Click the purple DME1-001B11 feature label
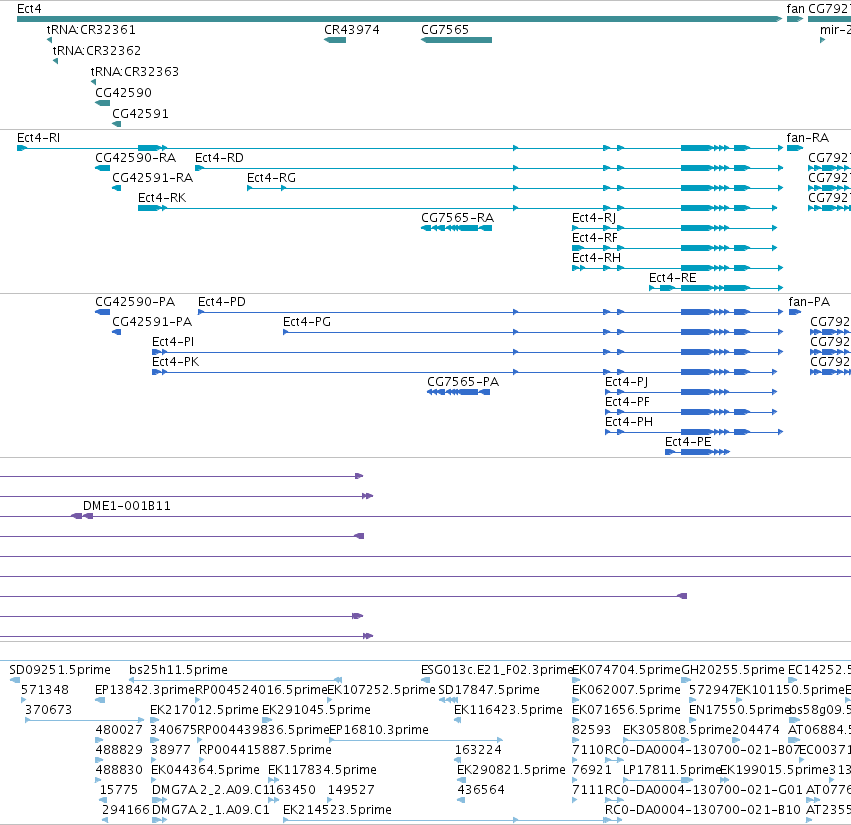 tap(126, 506)
